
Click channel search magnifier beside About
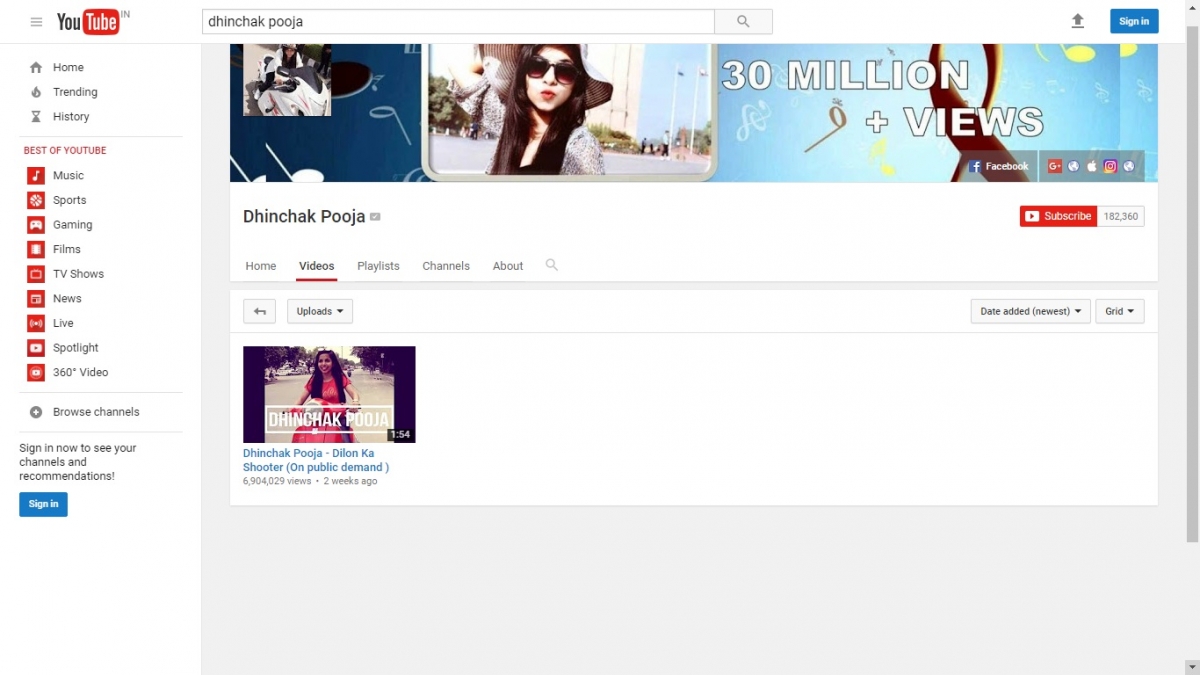point(551,265)
